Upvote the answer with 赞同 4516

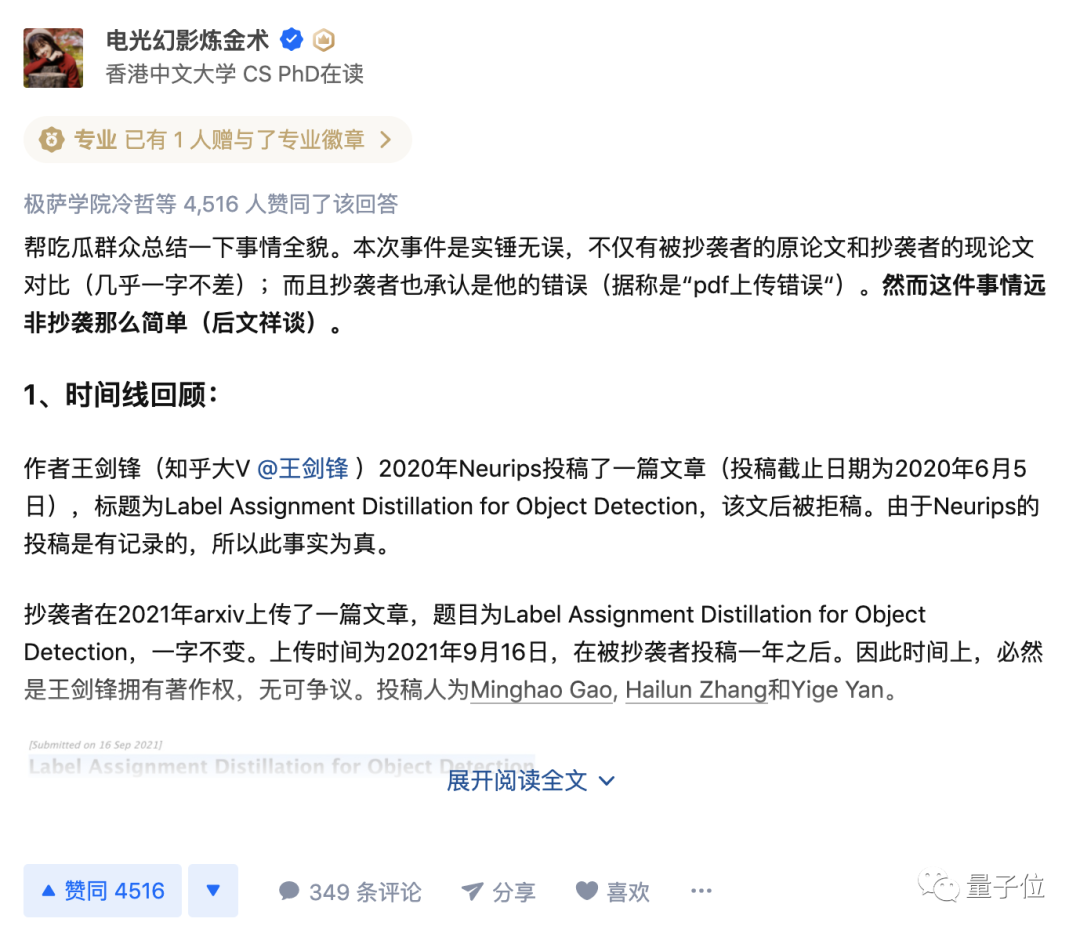(103, 890)
